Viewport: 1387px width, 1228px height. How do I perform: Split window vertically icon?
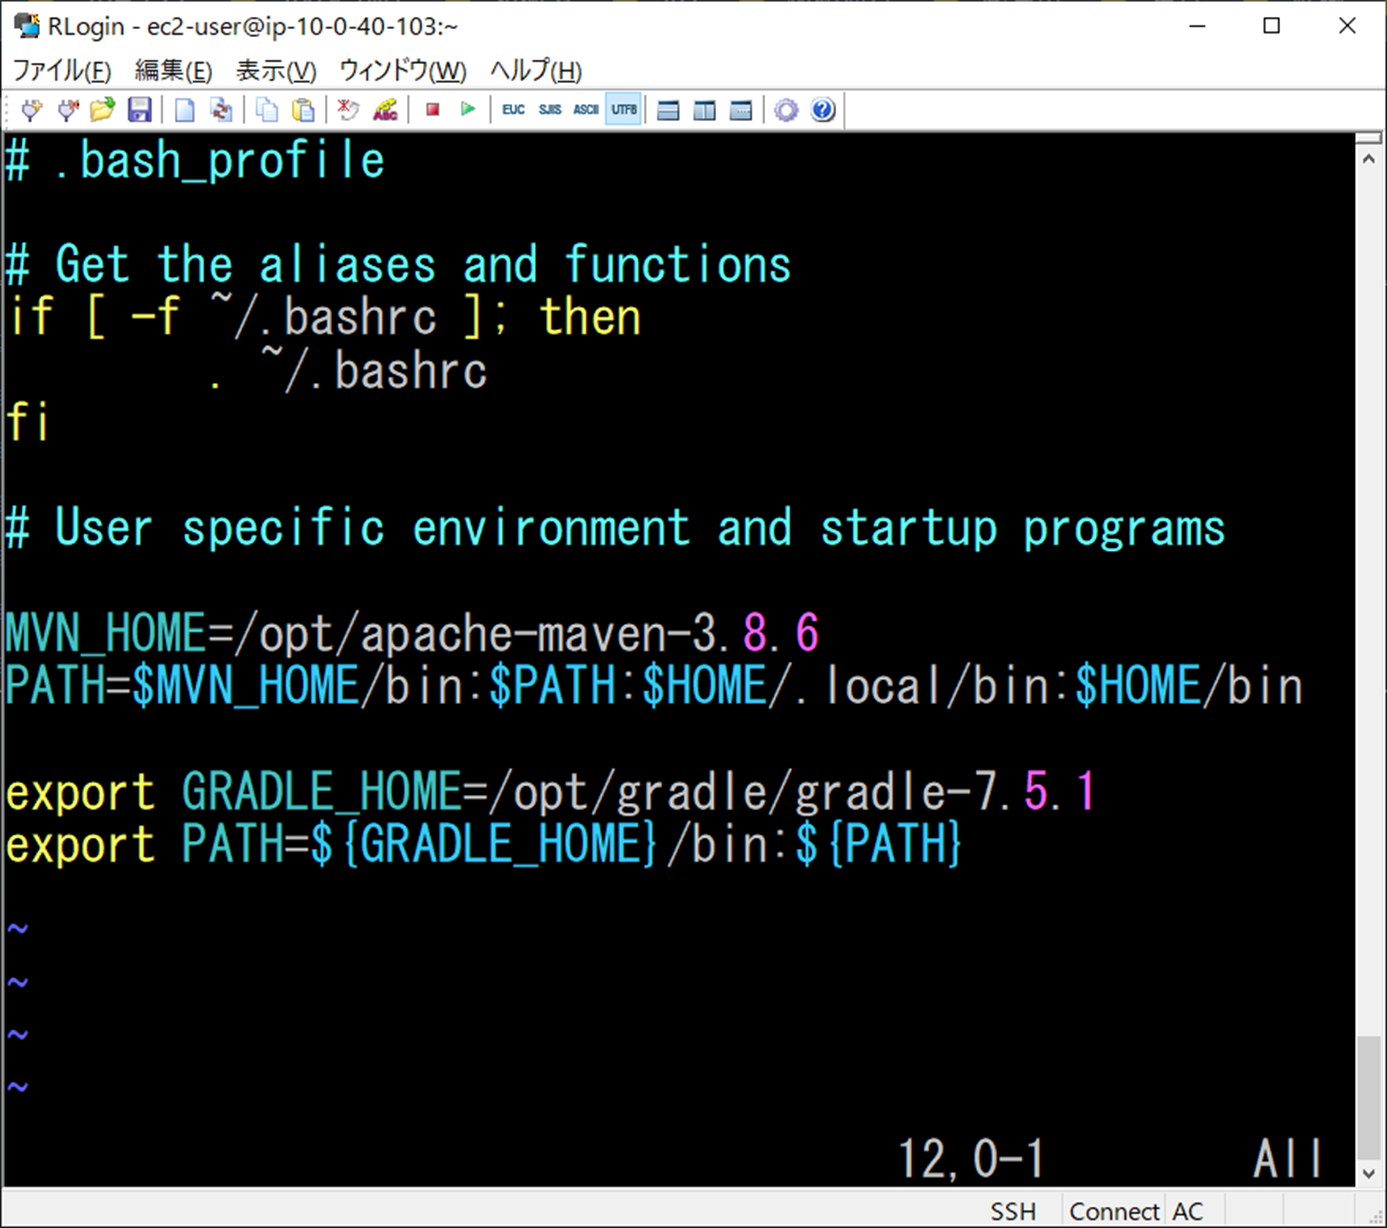click(705, 110)
